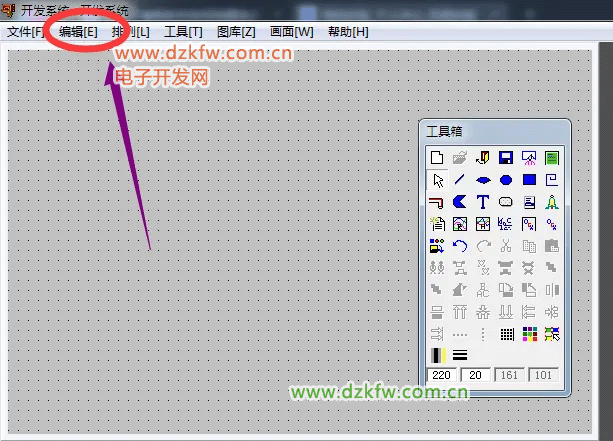Select the rounded button tool icon
Screen dimensions: 613x441
point(506,202)
